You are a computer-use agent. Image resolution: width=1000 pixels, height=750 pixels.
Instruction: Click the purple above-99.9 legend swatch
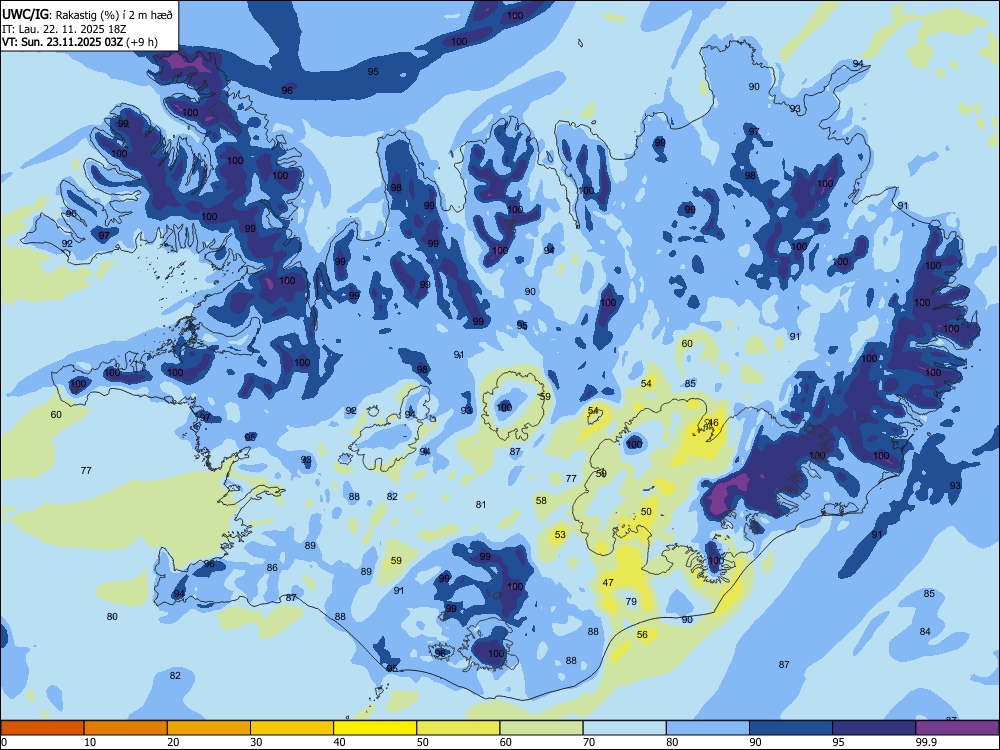tap(957, 728)
